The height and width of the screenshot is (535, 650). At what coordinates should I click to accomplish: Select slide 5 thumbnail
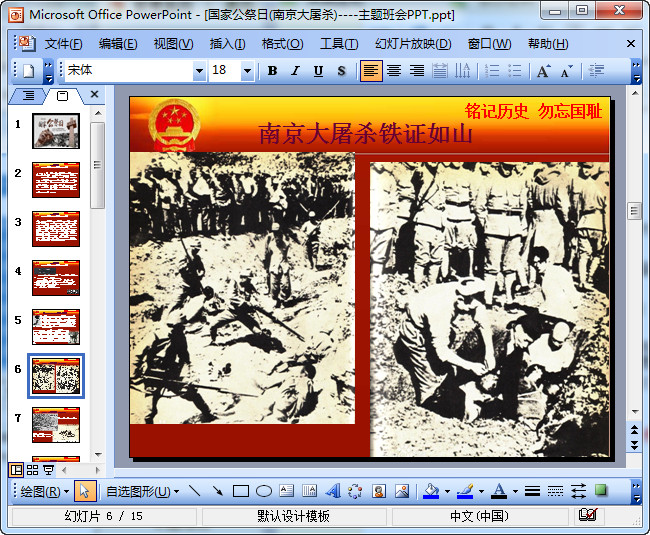click(56, 327)
